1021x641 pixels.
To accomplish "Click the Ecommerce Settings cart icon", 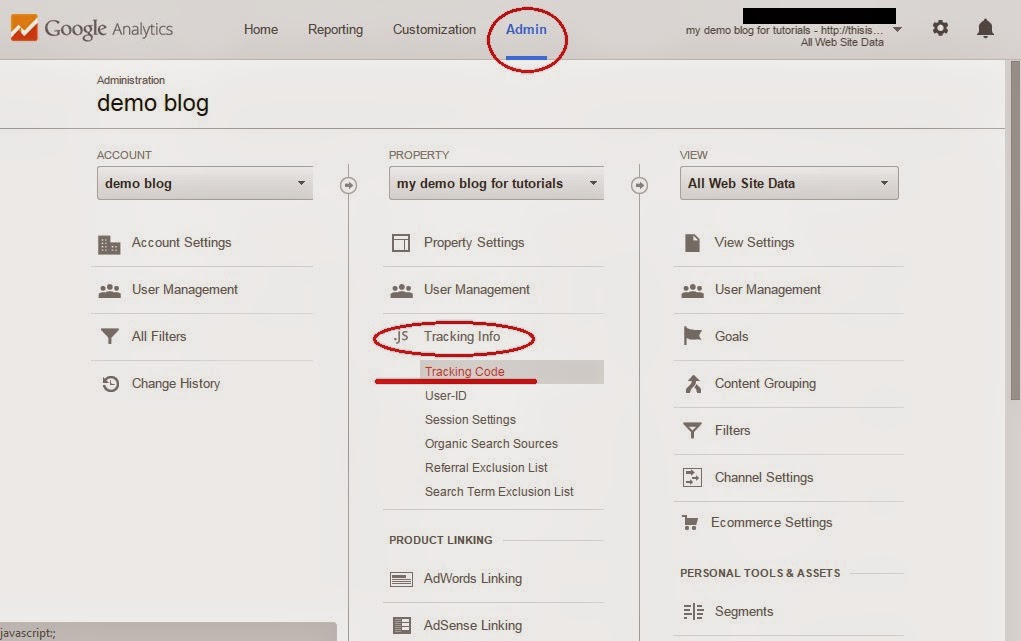I will click(x=690, y=522).
